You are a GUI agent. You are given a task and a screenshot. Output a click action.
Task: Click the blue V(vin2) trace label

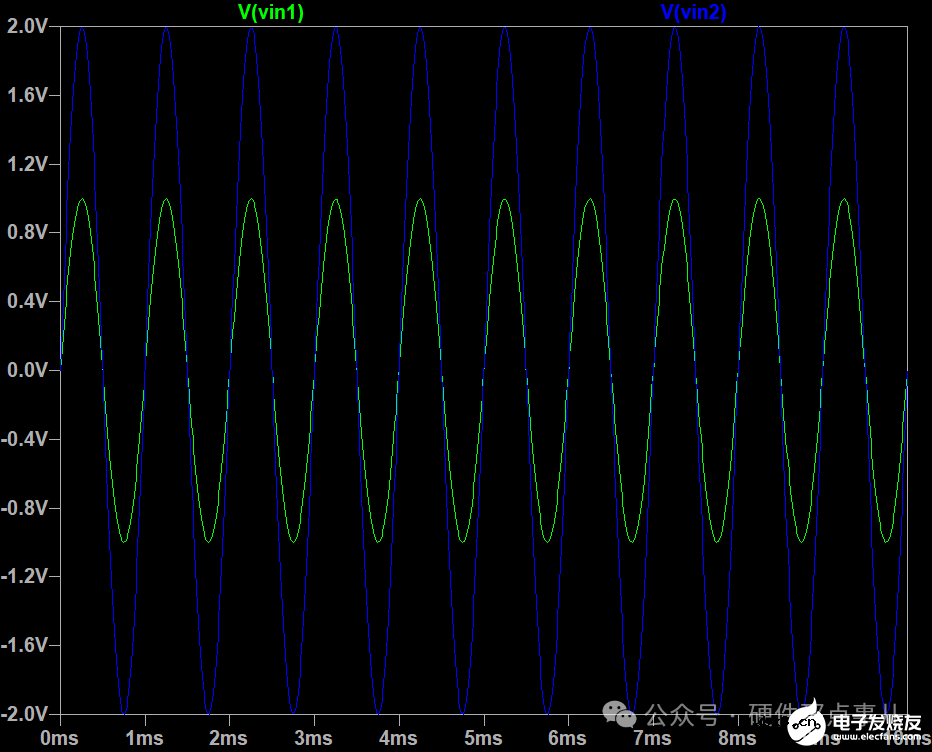point(693,12)
